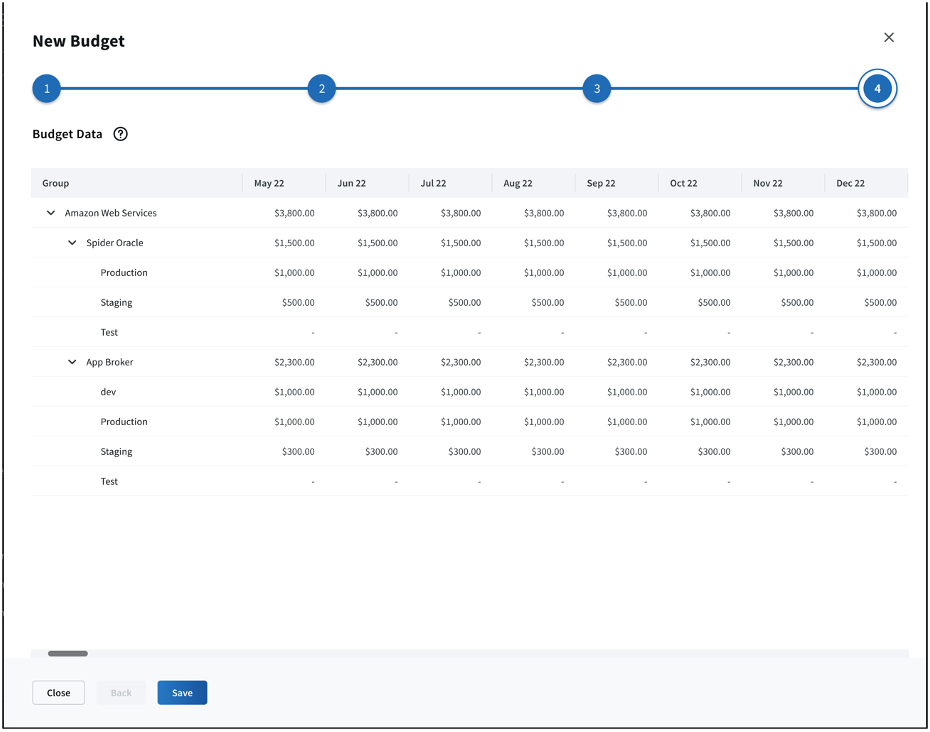Click the horizontal scrollbar thumb

click(x=68, y=654)
